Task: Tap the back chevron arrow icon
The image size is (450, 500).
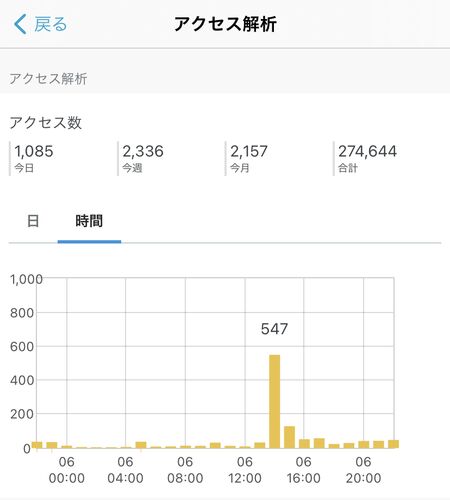Action: pos(20,24)
